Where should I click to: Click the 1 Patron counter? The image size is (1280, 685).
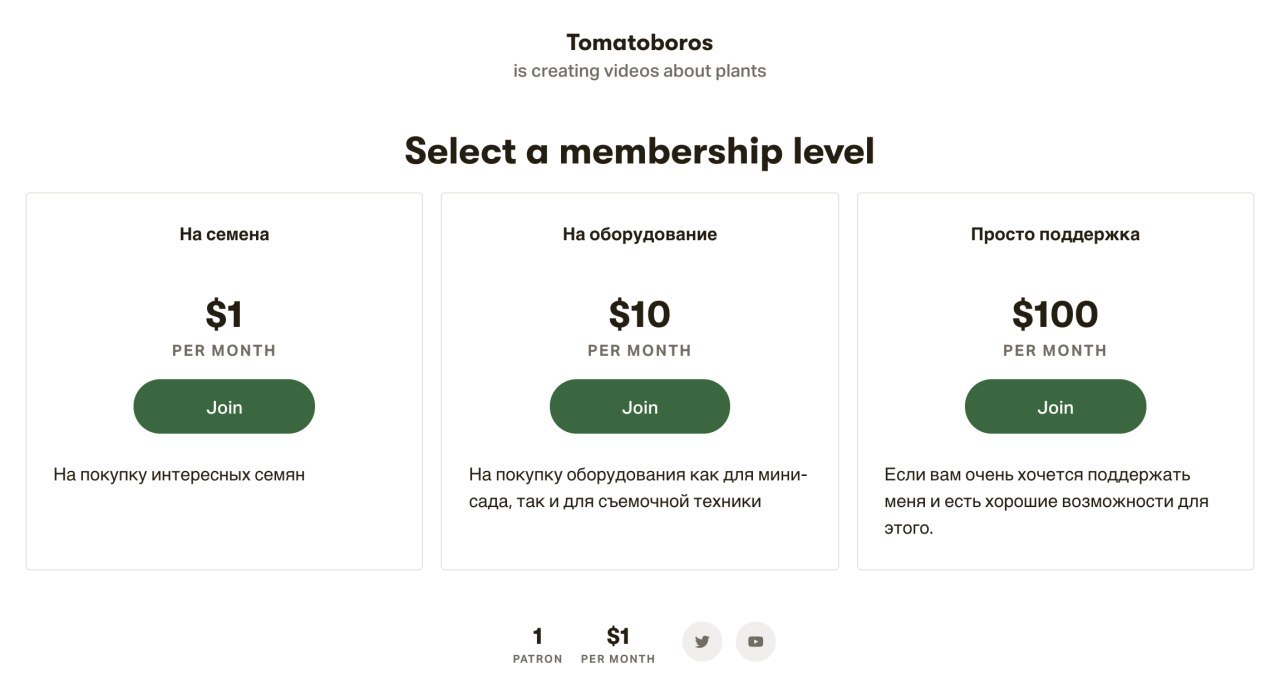tap(537, 645)
